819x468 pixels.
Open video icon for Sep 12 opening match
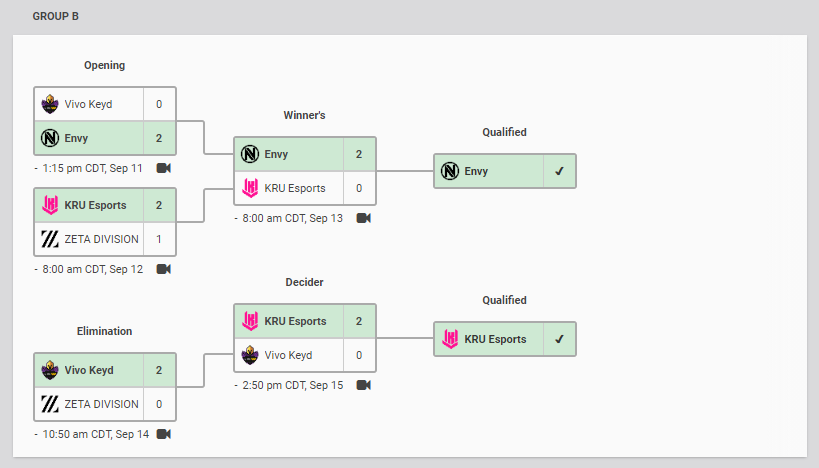[163, 269]
